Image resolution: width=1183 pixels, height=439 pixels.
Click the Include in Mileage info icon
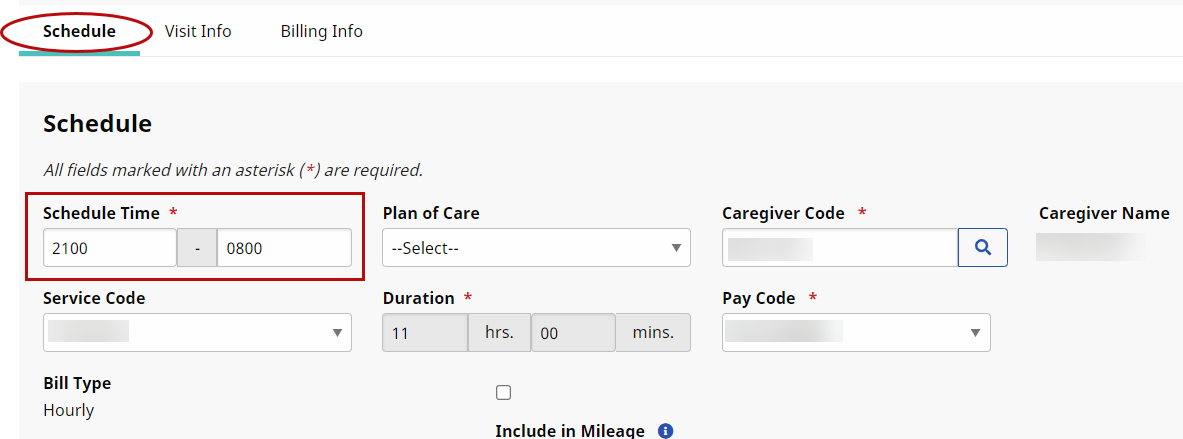click(666, 431)
